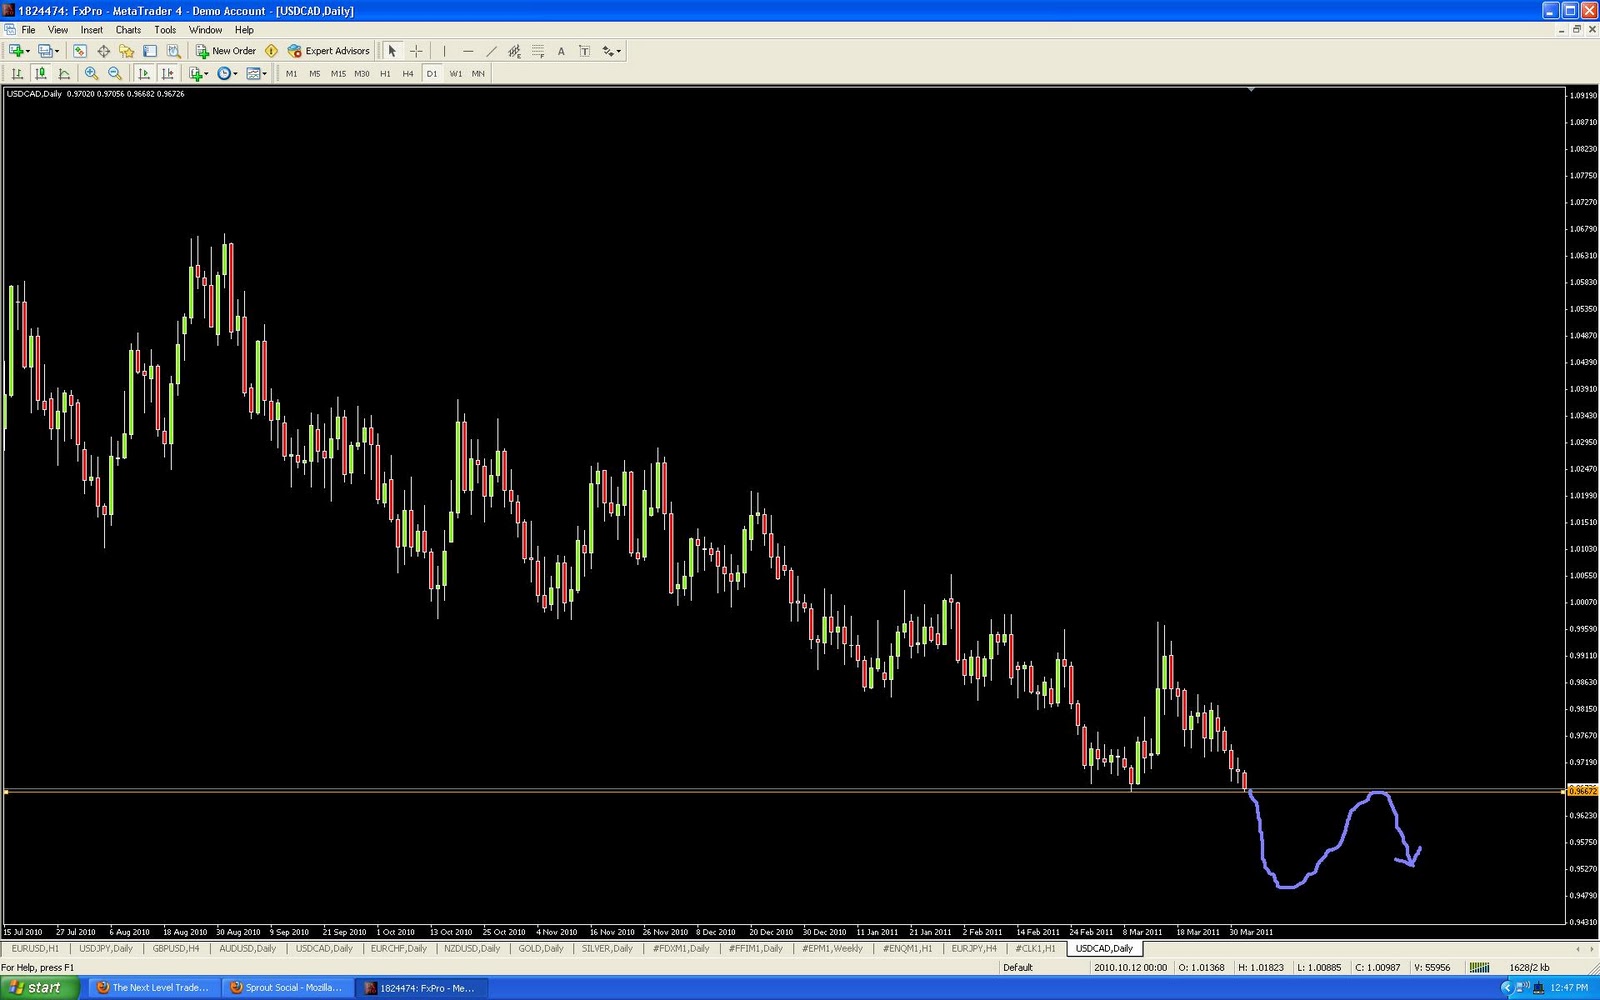The image size is (1600, 1000).
Task: Select the H1 timeframe
Action: [x=385, y=74]
